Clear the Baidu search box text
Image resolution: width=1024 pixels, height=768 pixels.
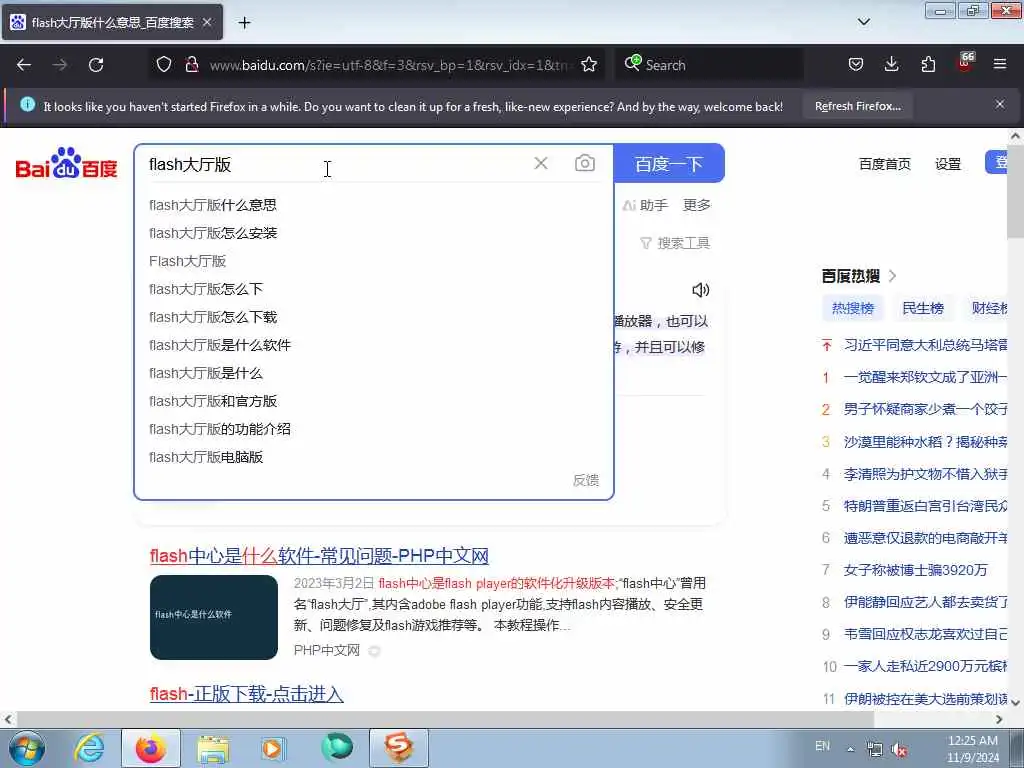click(x=541, y=163)
